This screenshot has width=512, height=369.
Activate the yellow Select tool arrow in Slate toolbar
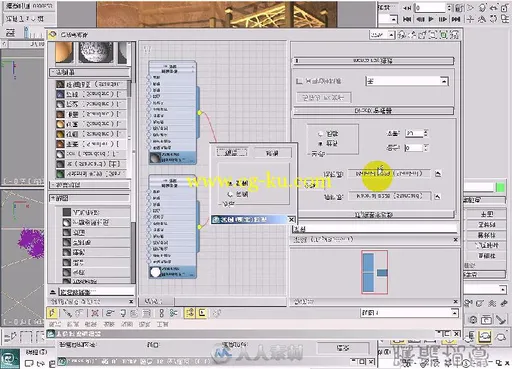point(52,313)
